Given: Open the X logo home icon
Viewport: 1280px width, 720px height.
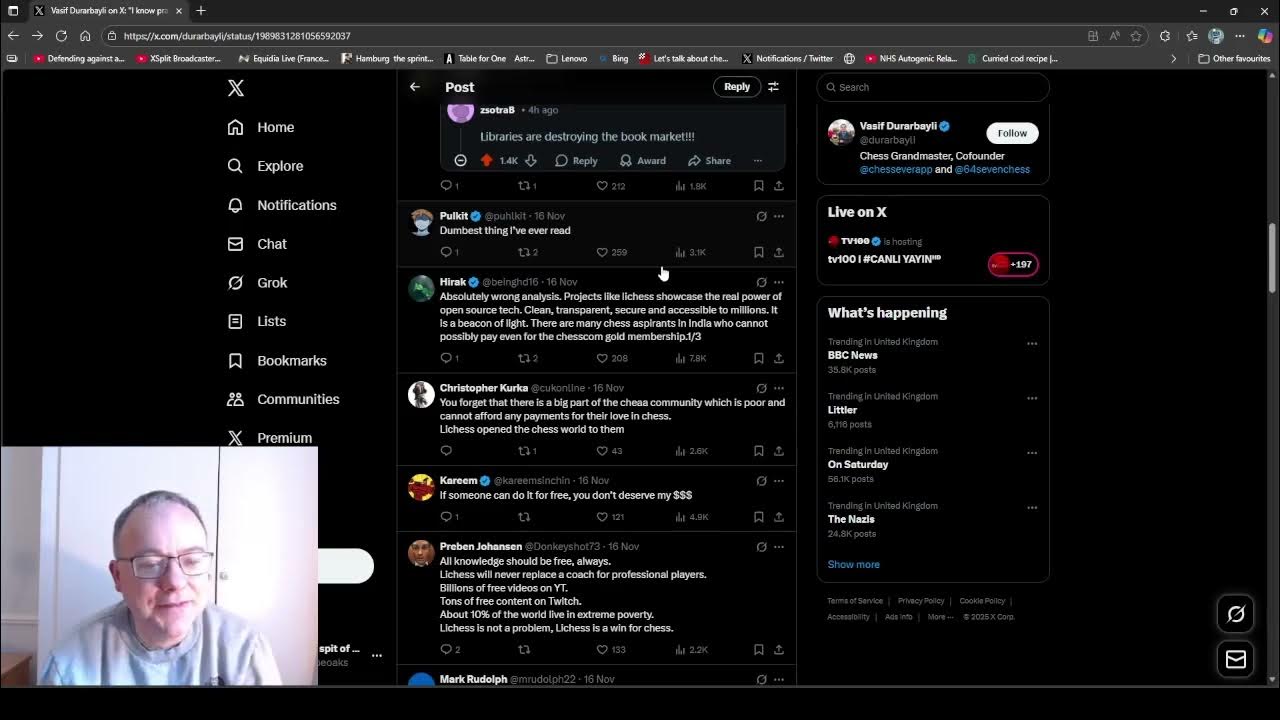Looking at the screenshot, I should click(x=236, y=88).
